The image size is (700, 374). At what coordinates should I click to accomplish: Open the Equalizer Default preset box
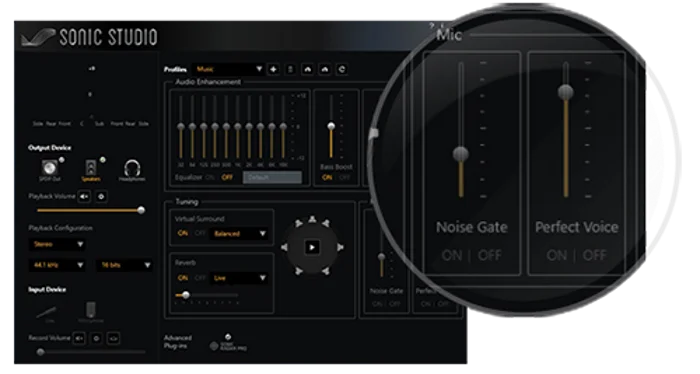coord(272,178)
